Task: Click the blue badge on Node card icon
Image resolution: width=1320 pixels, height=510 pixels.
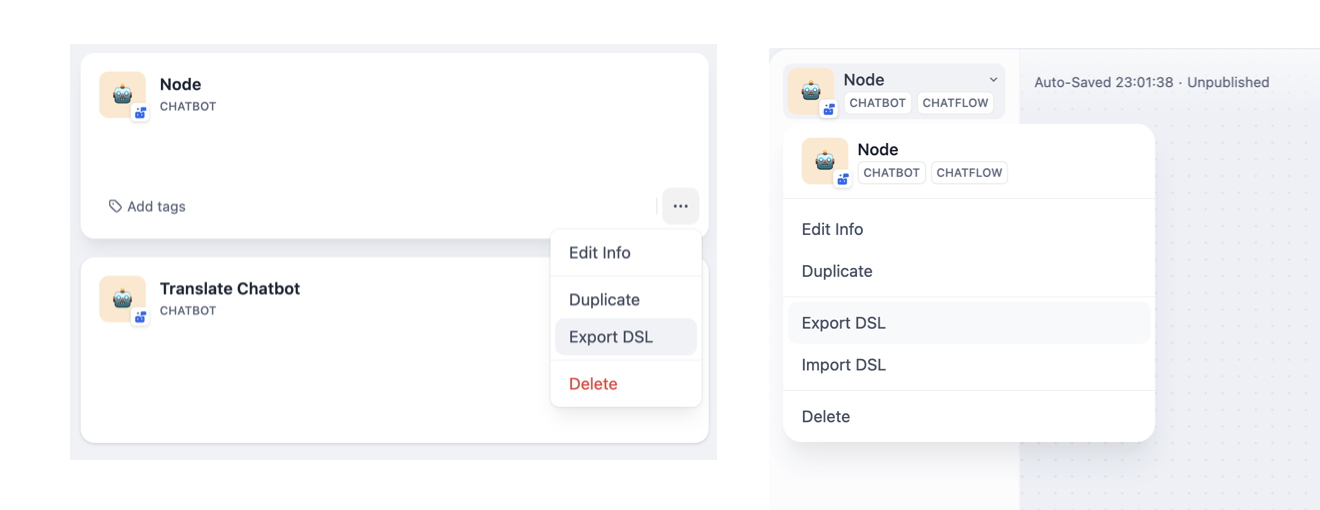Action: tap(140, 113)
